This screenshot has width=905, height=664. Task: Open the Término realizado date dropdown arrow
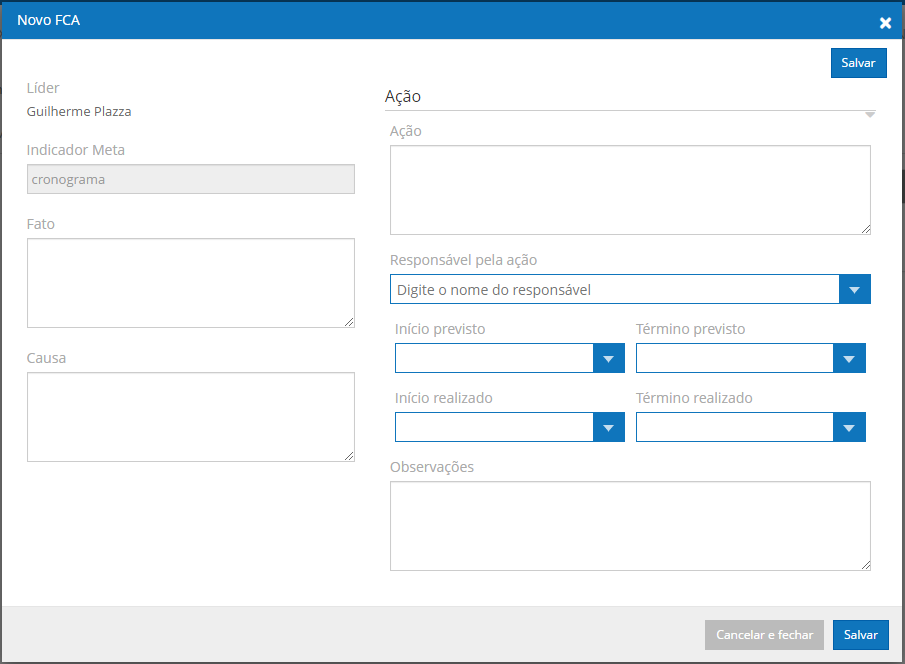point(849,427)
